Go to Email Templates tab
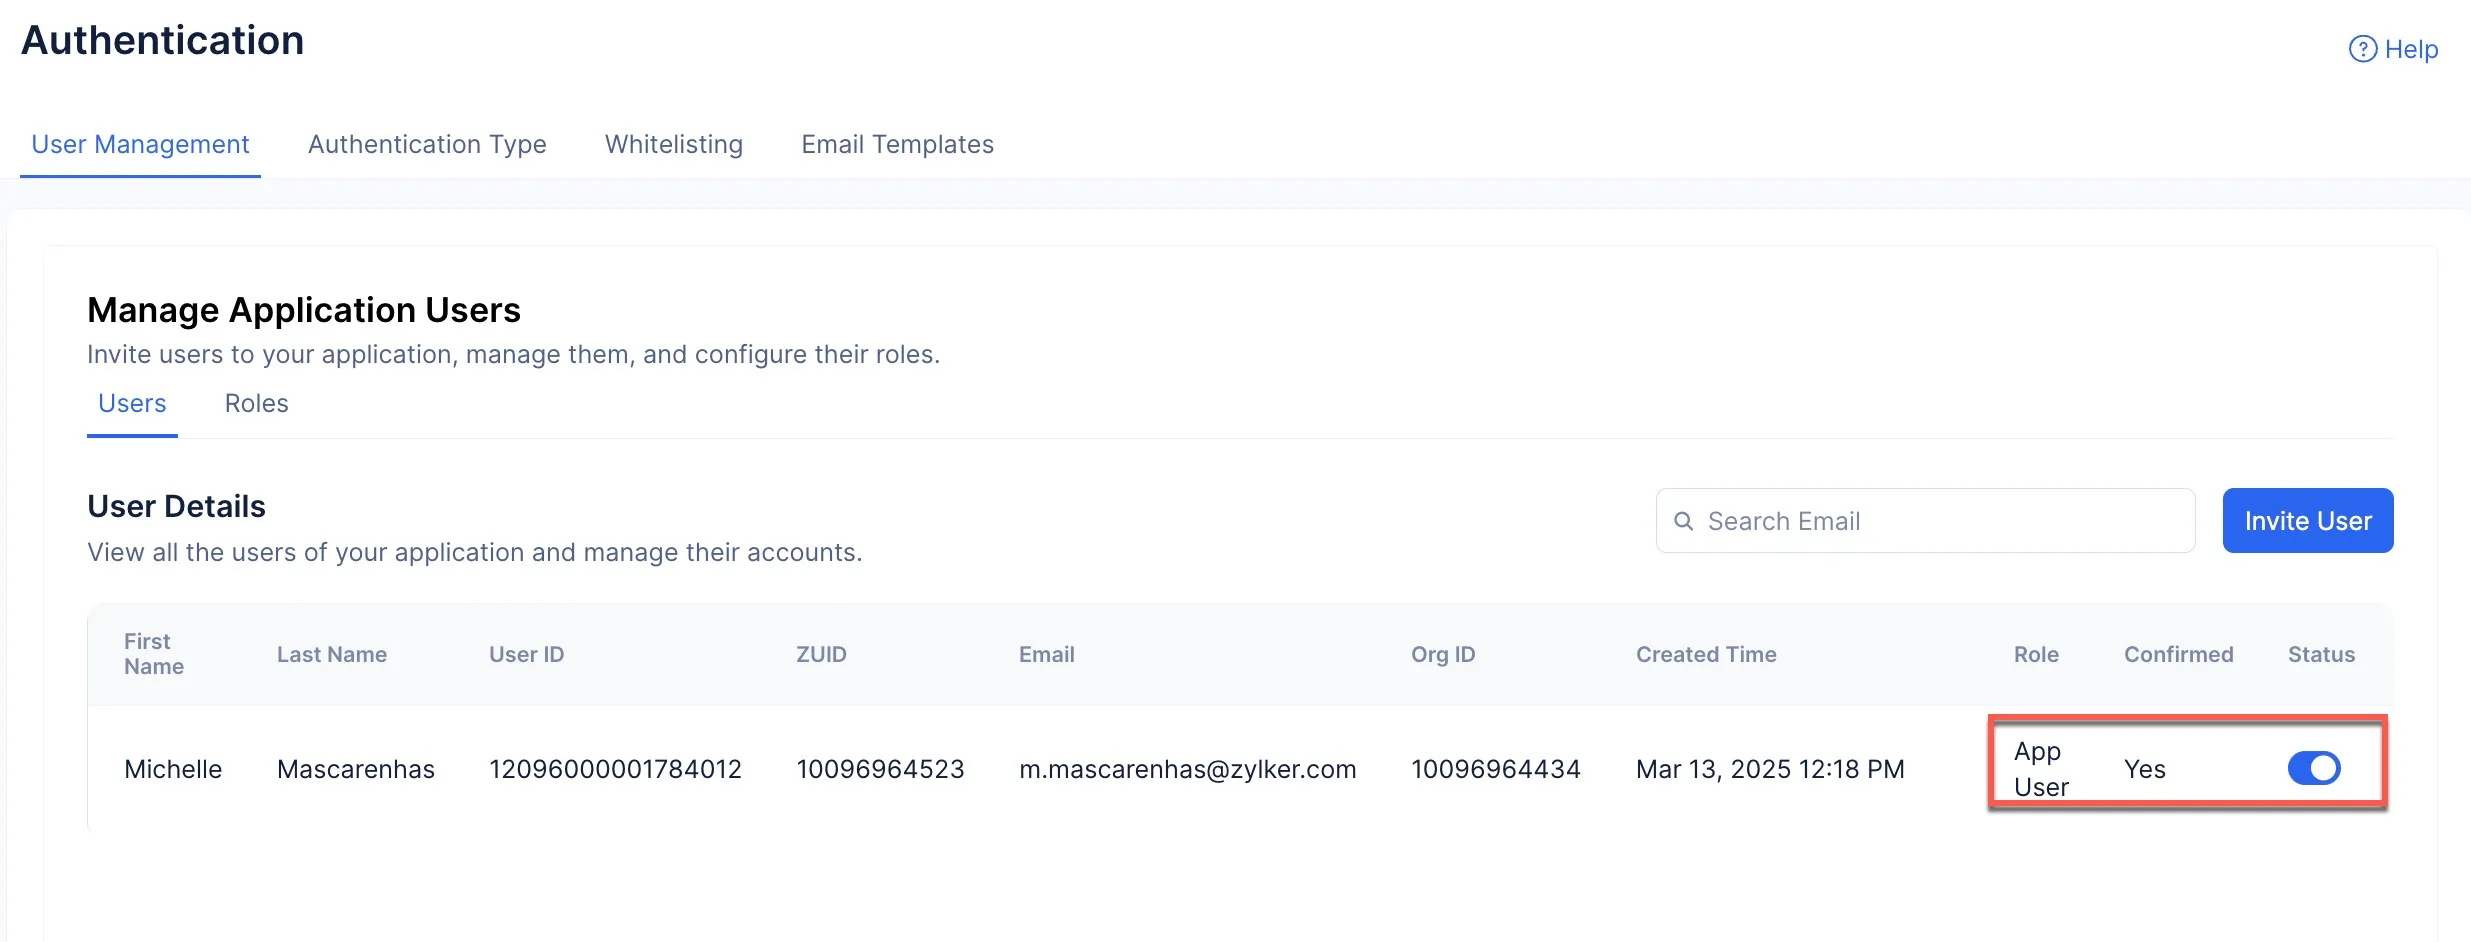The width and height of the screenshot is (2471, 942). tap(897, 145)
